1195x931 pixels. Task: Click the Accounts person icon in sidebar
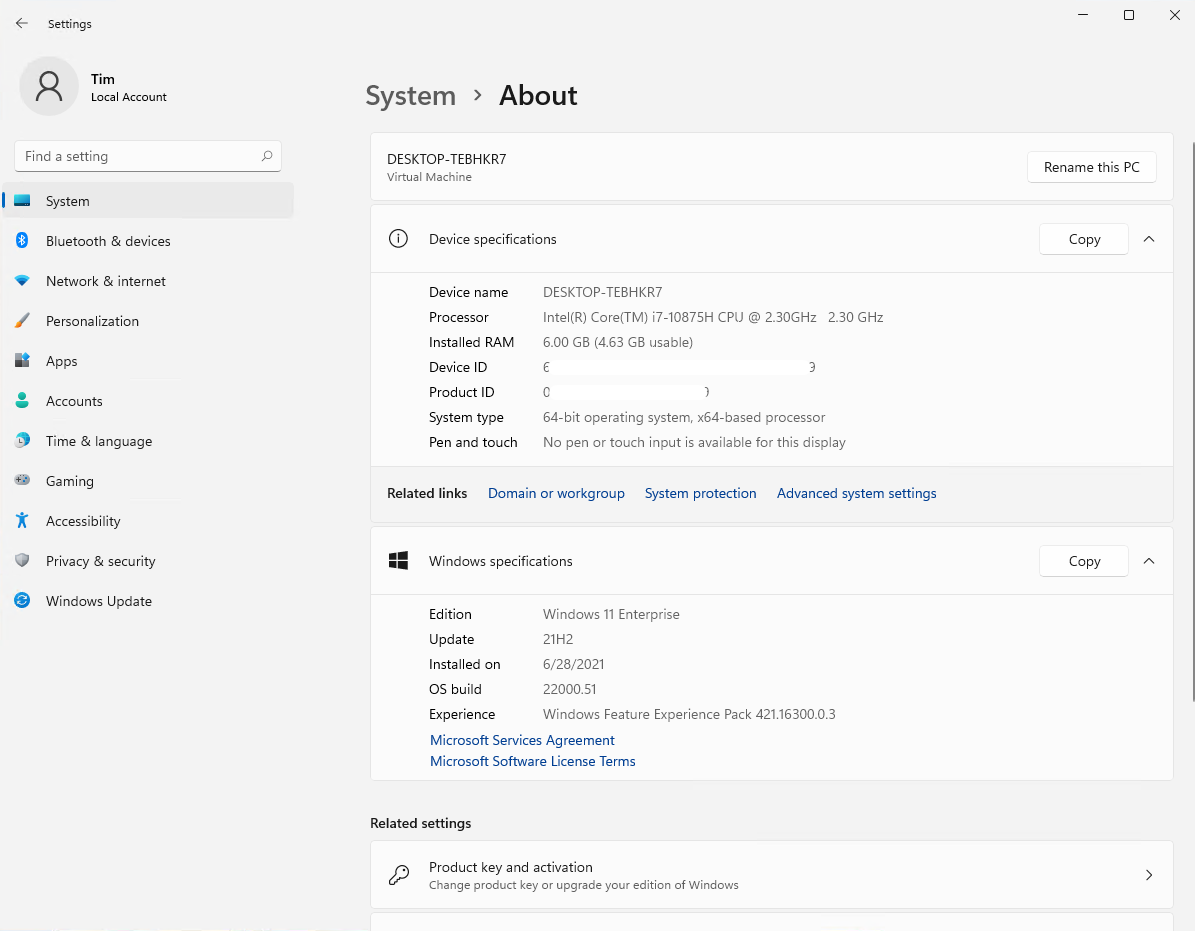coord(22,401)
